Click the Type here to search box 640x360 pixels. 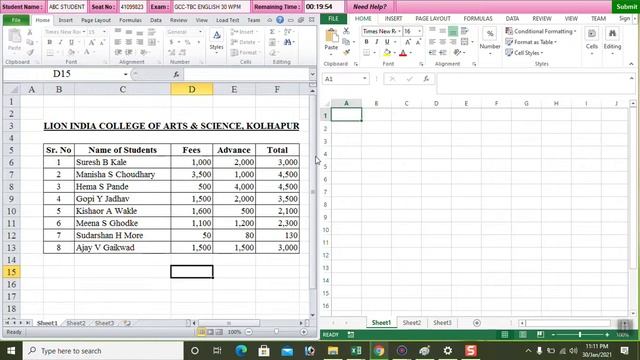tap(104, 351)
